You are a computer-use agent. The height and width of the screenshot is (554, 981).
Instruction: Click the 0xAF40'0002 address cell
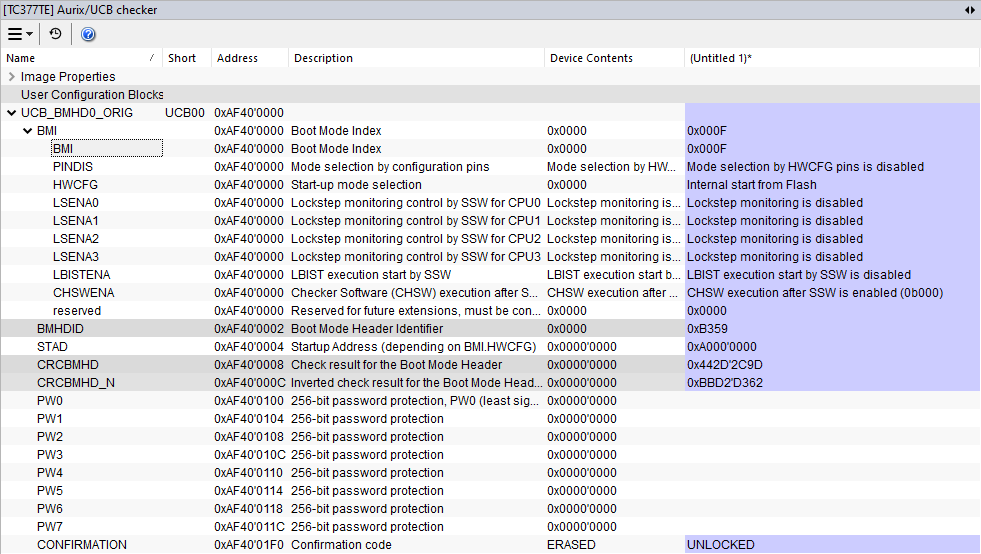[250, 329]
